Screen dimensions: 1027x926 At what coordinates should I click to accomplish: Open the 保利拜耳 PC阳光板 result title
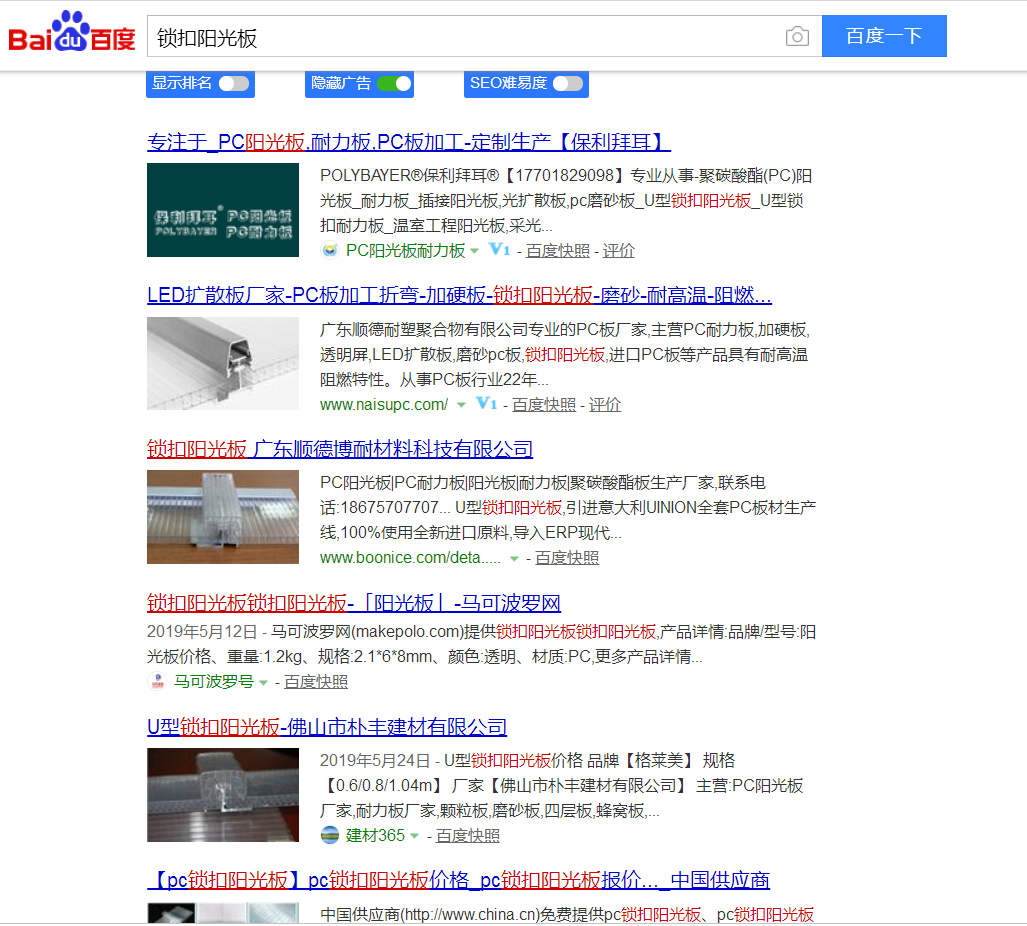(x=409, y=142)
